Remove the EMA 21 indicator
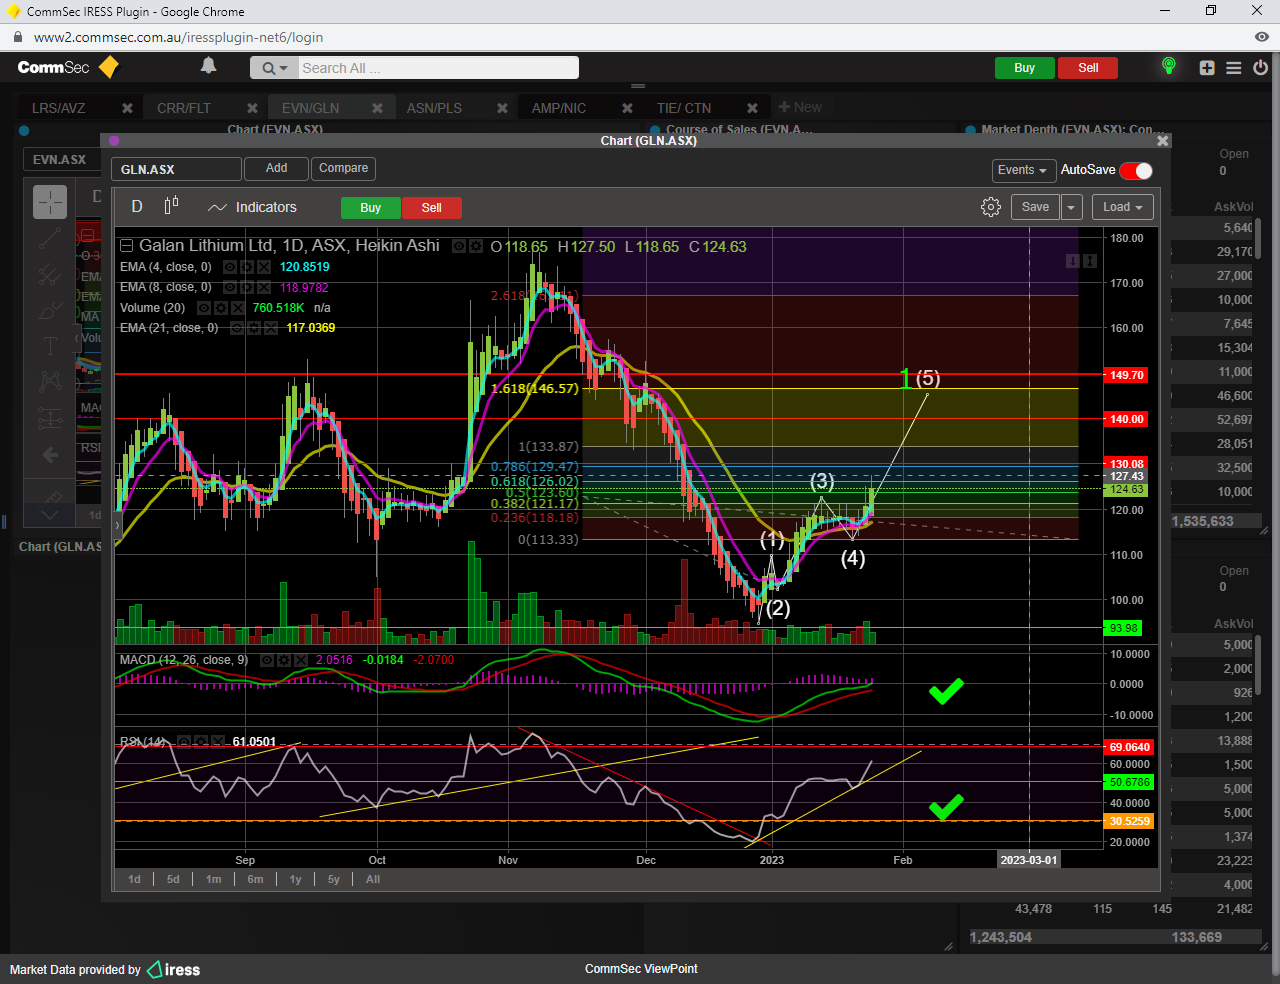 (271, 328)
